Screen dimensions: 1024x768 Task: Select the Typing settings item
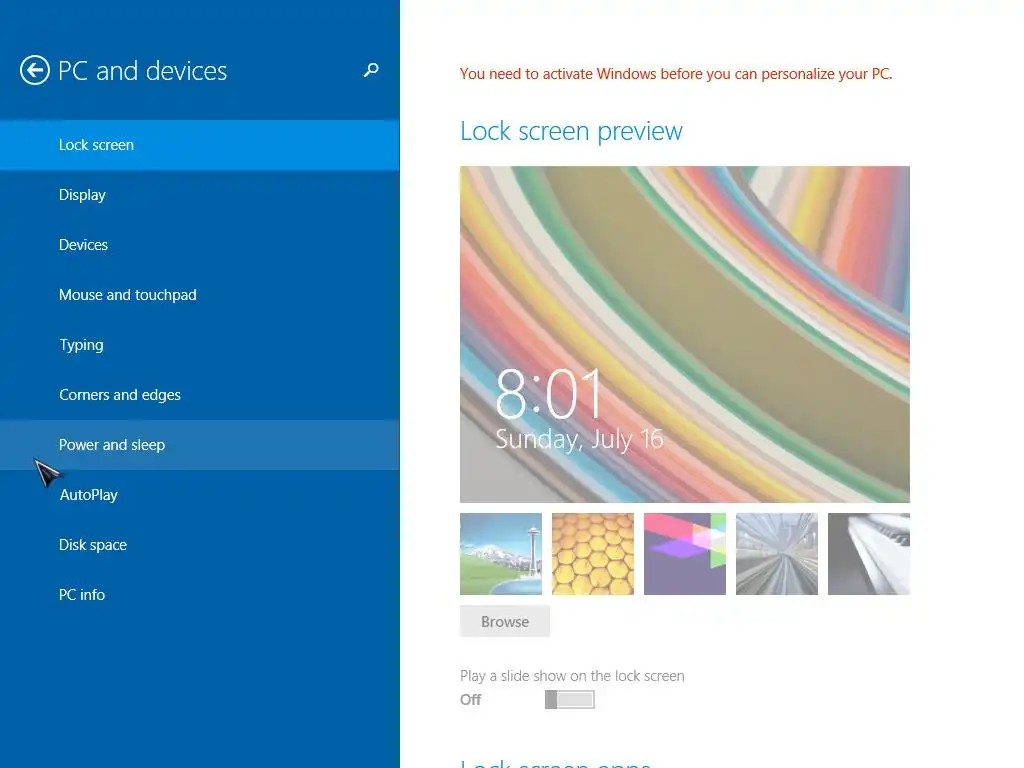click(x=200, y=345)
